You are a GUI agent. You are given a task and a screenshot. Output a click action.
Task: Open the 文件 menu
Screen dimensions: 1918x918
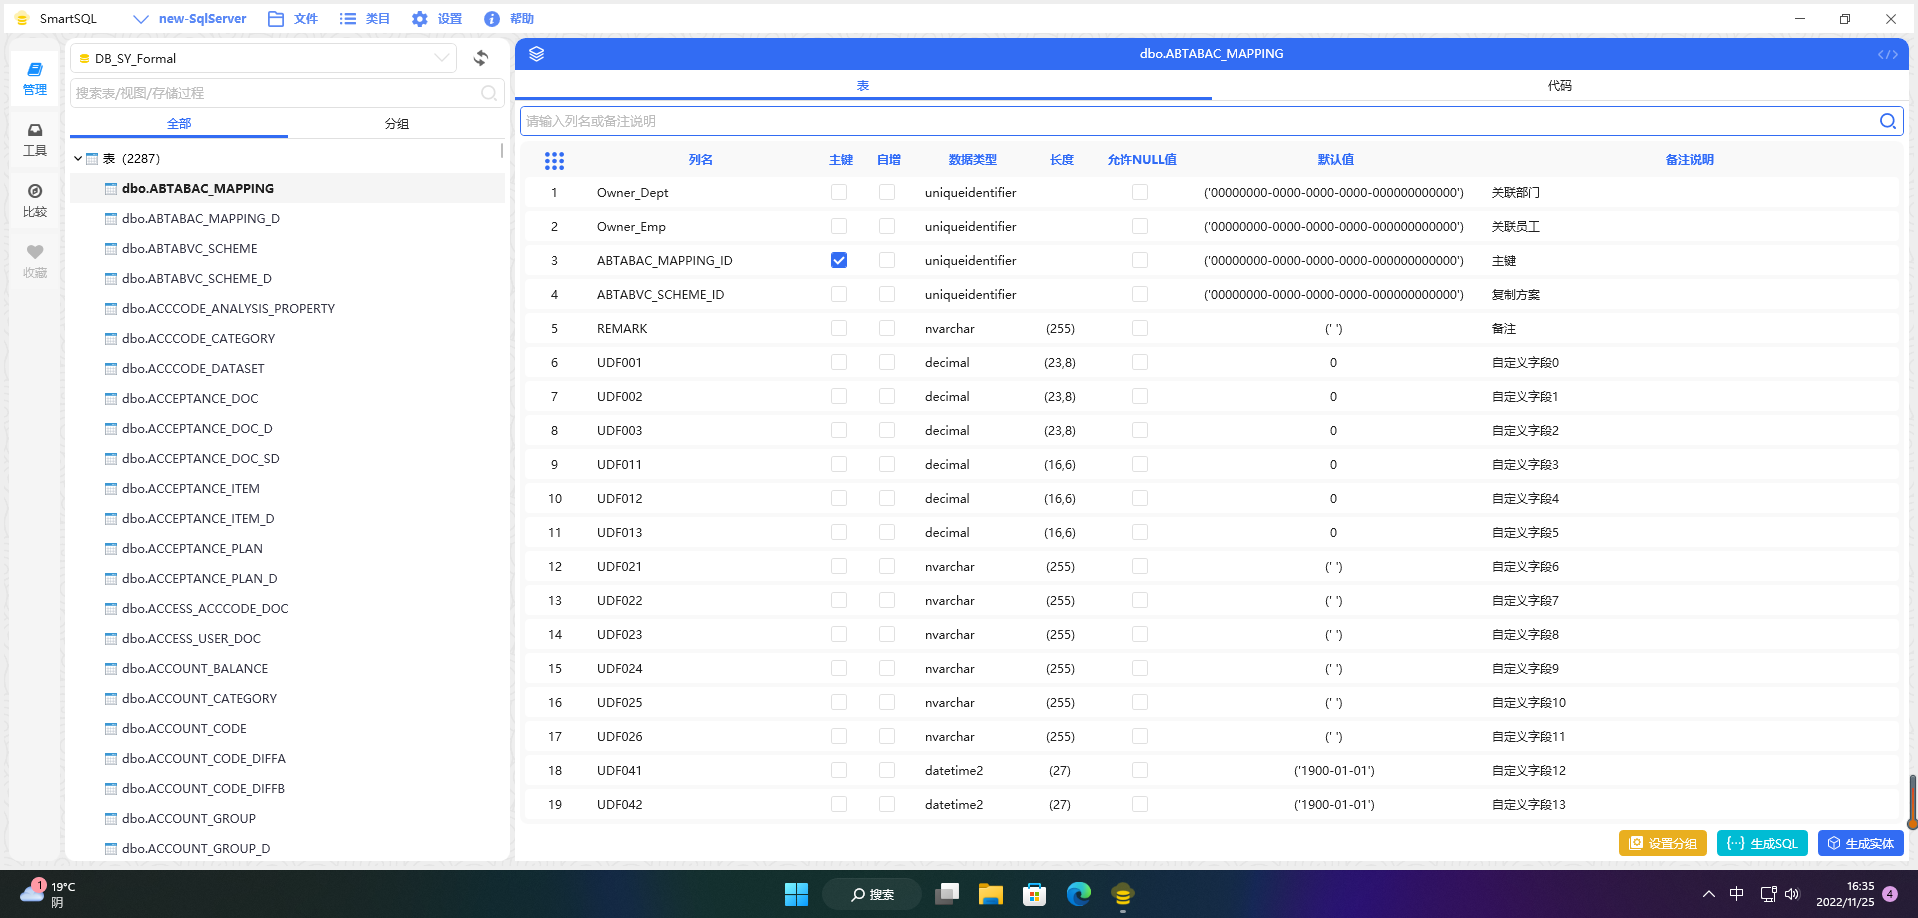293,19
